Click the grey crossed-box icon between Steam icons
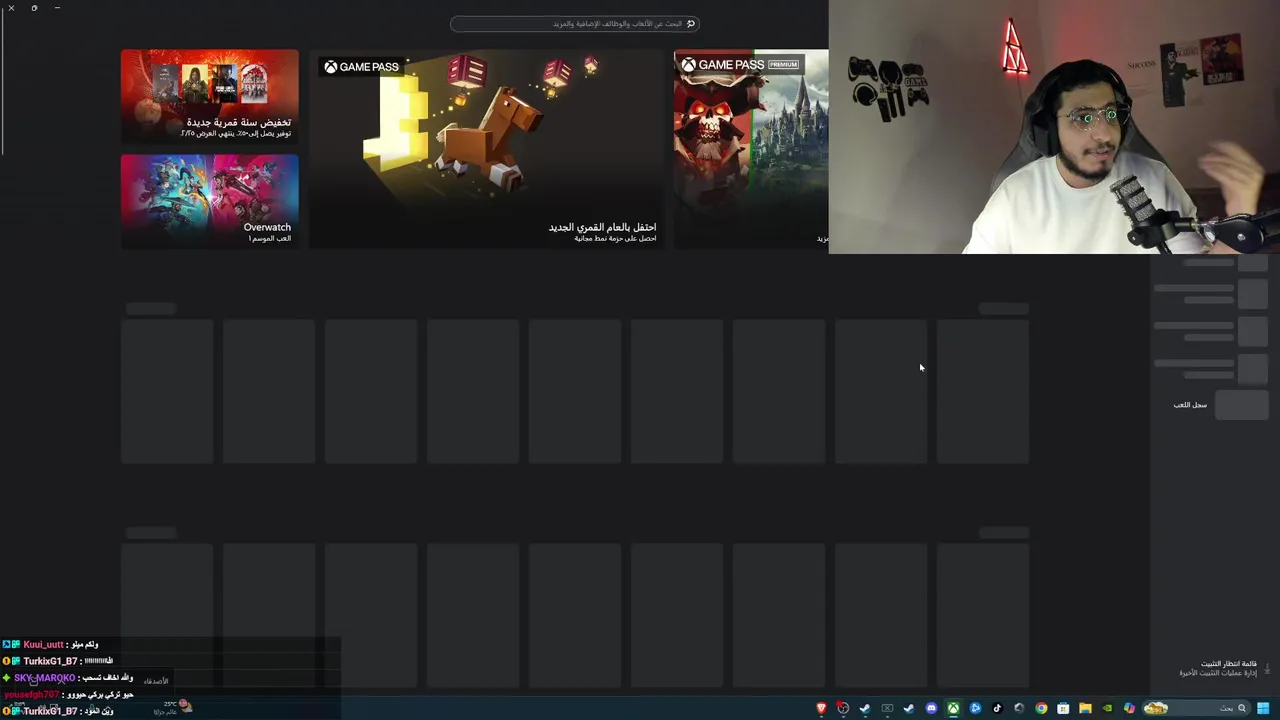 887,708
